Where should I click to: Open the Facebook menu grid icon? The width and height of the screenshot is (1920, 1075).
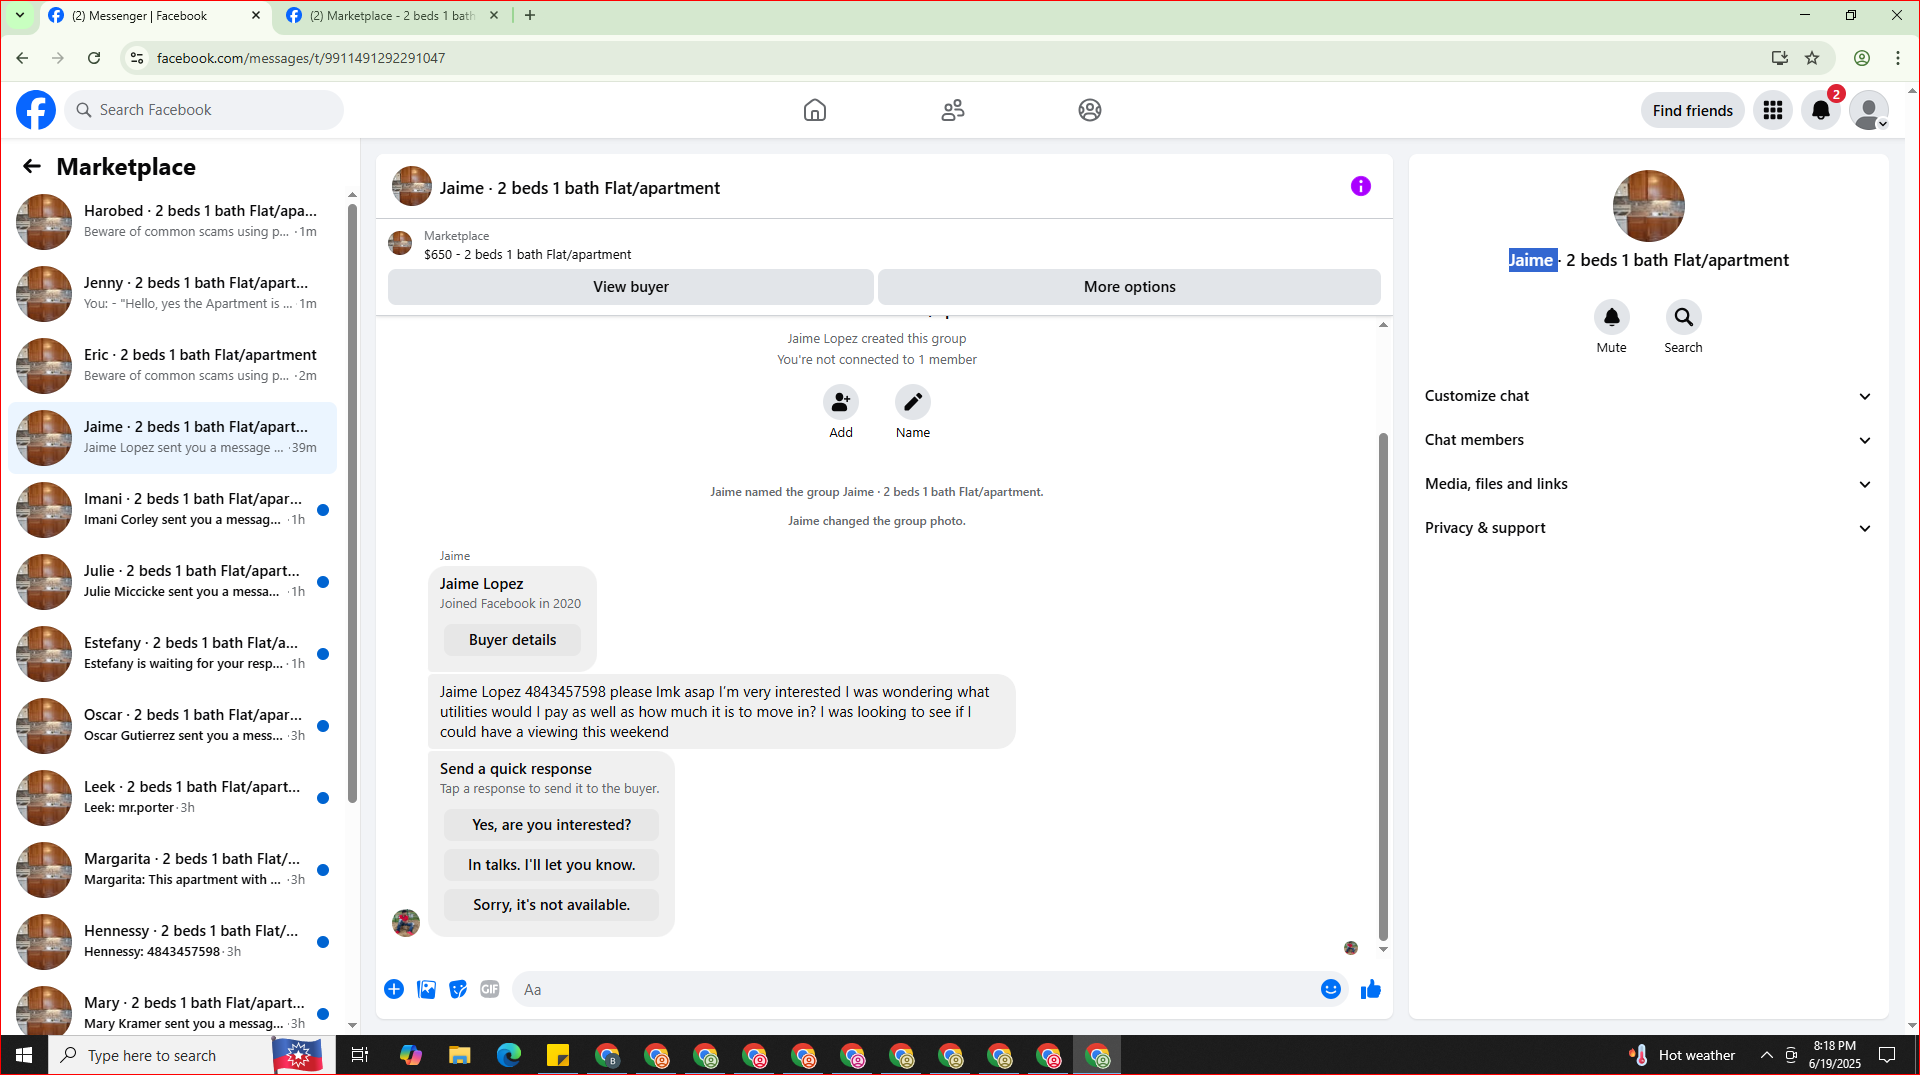pos(1773,110)
